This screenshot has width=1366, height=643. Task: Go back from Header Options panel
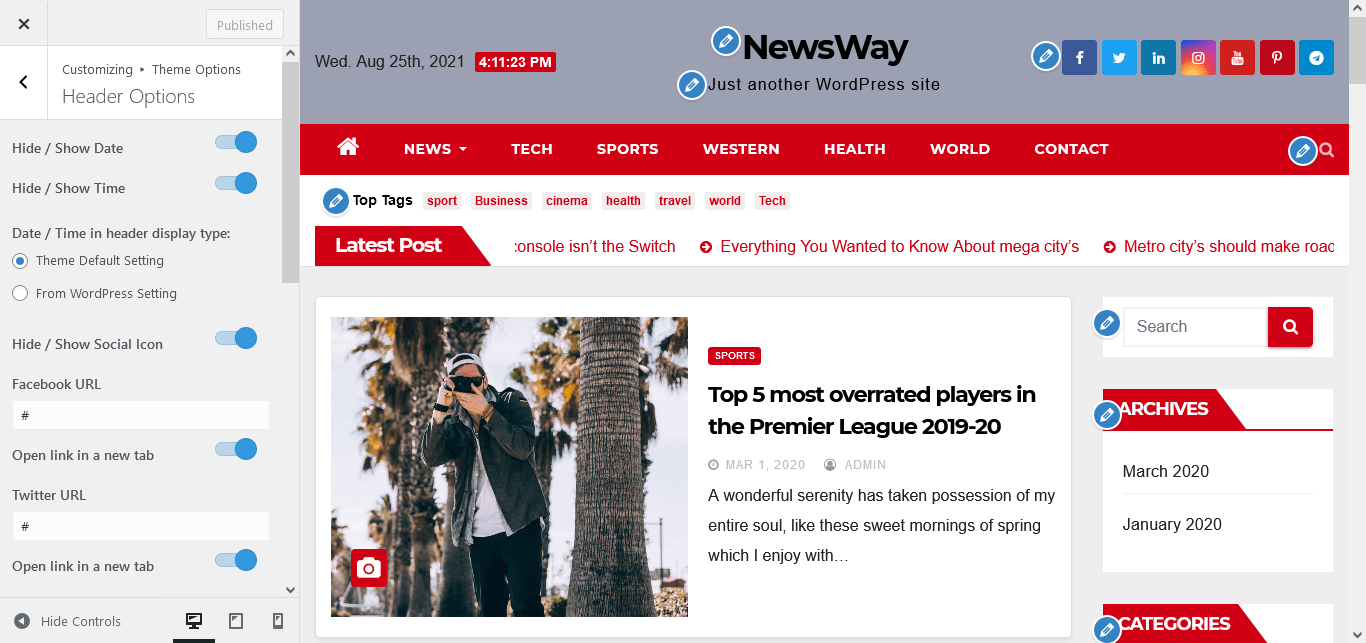(x=24, y=83)
